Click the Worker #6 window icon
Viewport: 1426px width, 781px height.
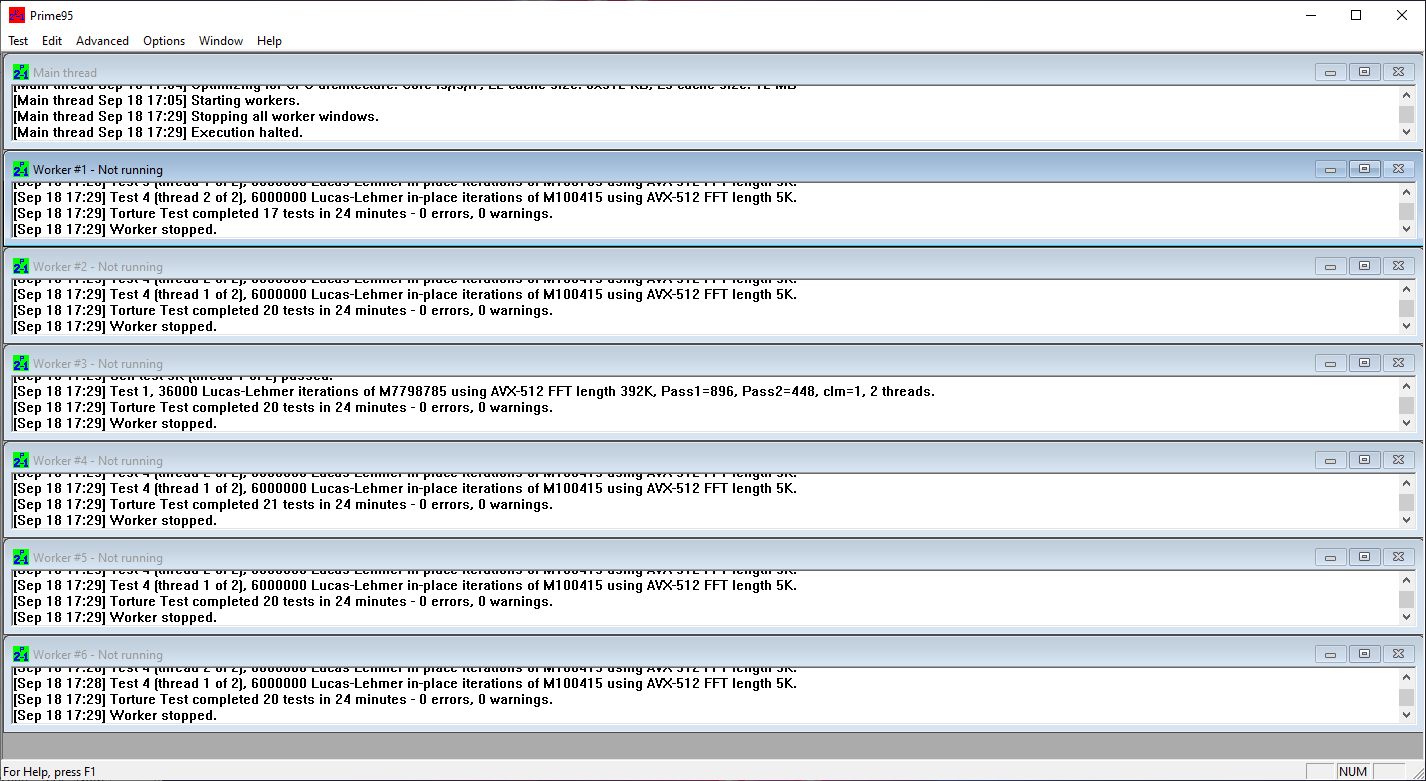21,654
